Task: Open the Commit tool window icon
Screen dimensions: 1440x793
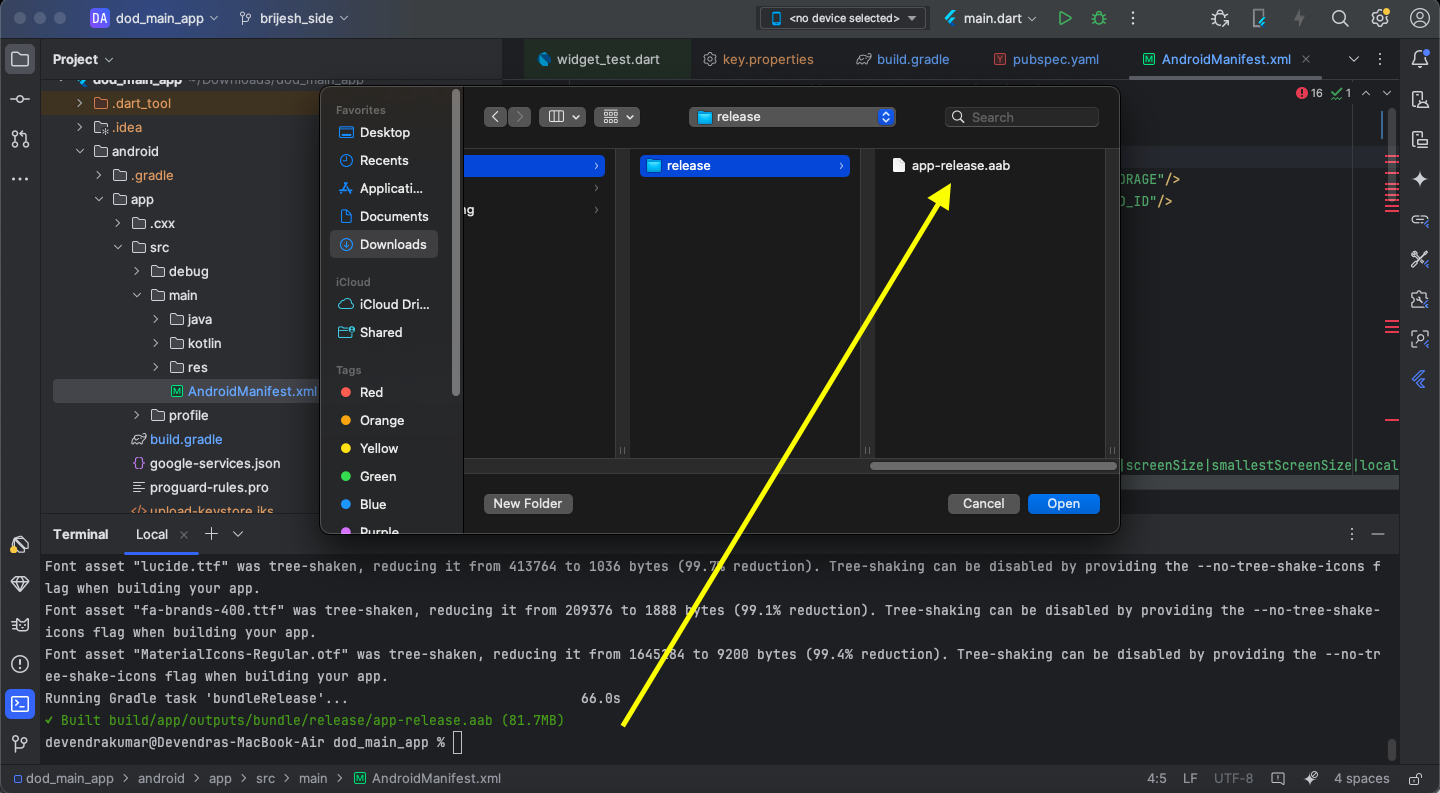Action: [20, 99]
